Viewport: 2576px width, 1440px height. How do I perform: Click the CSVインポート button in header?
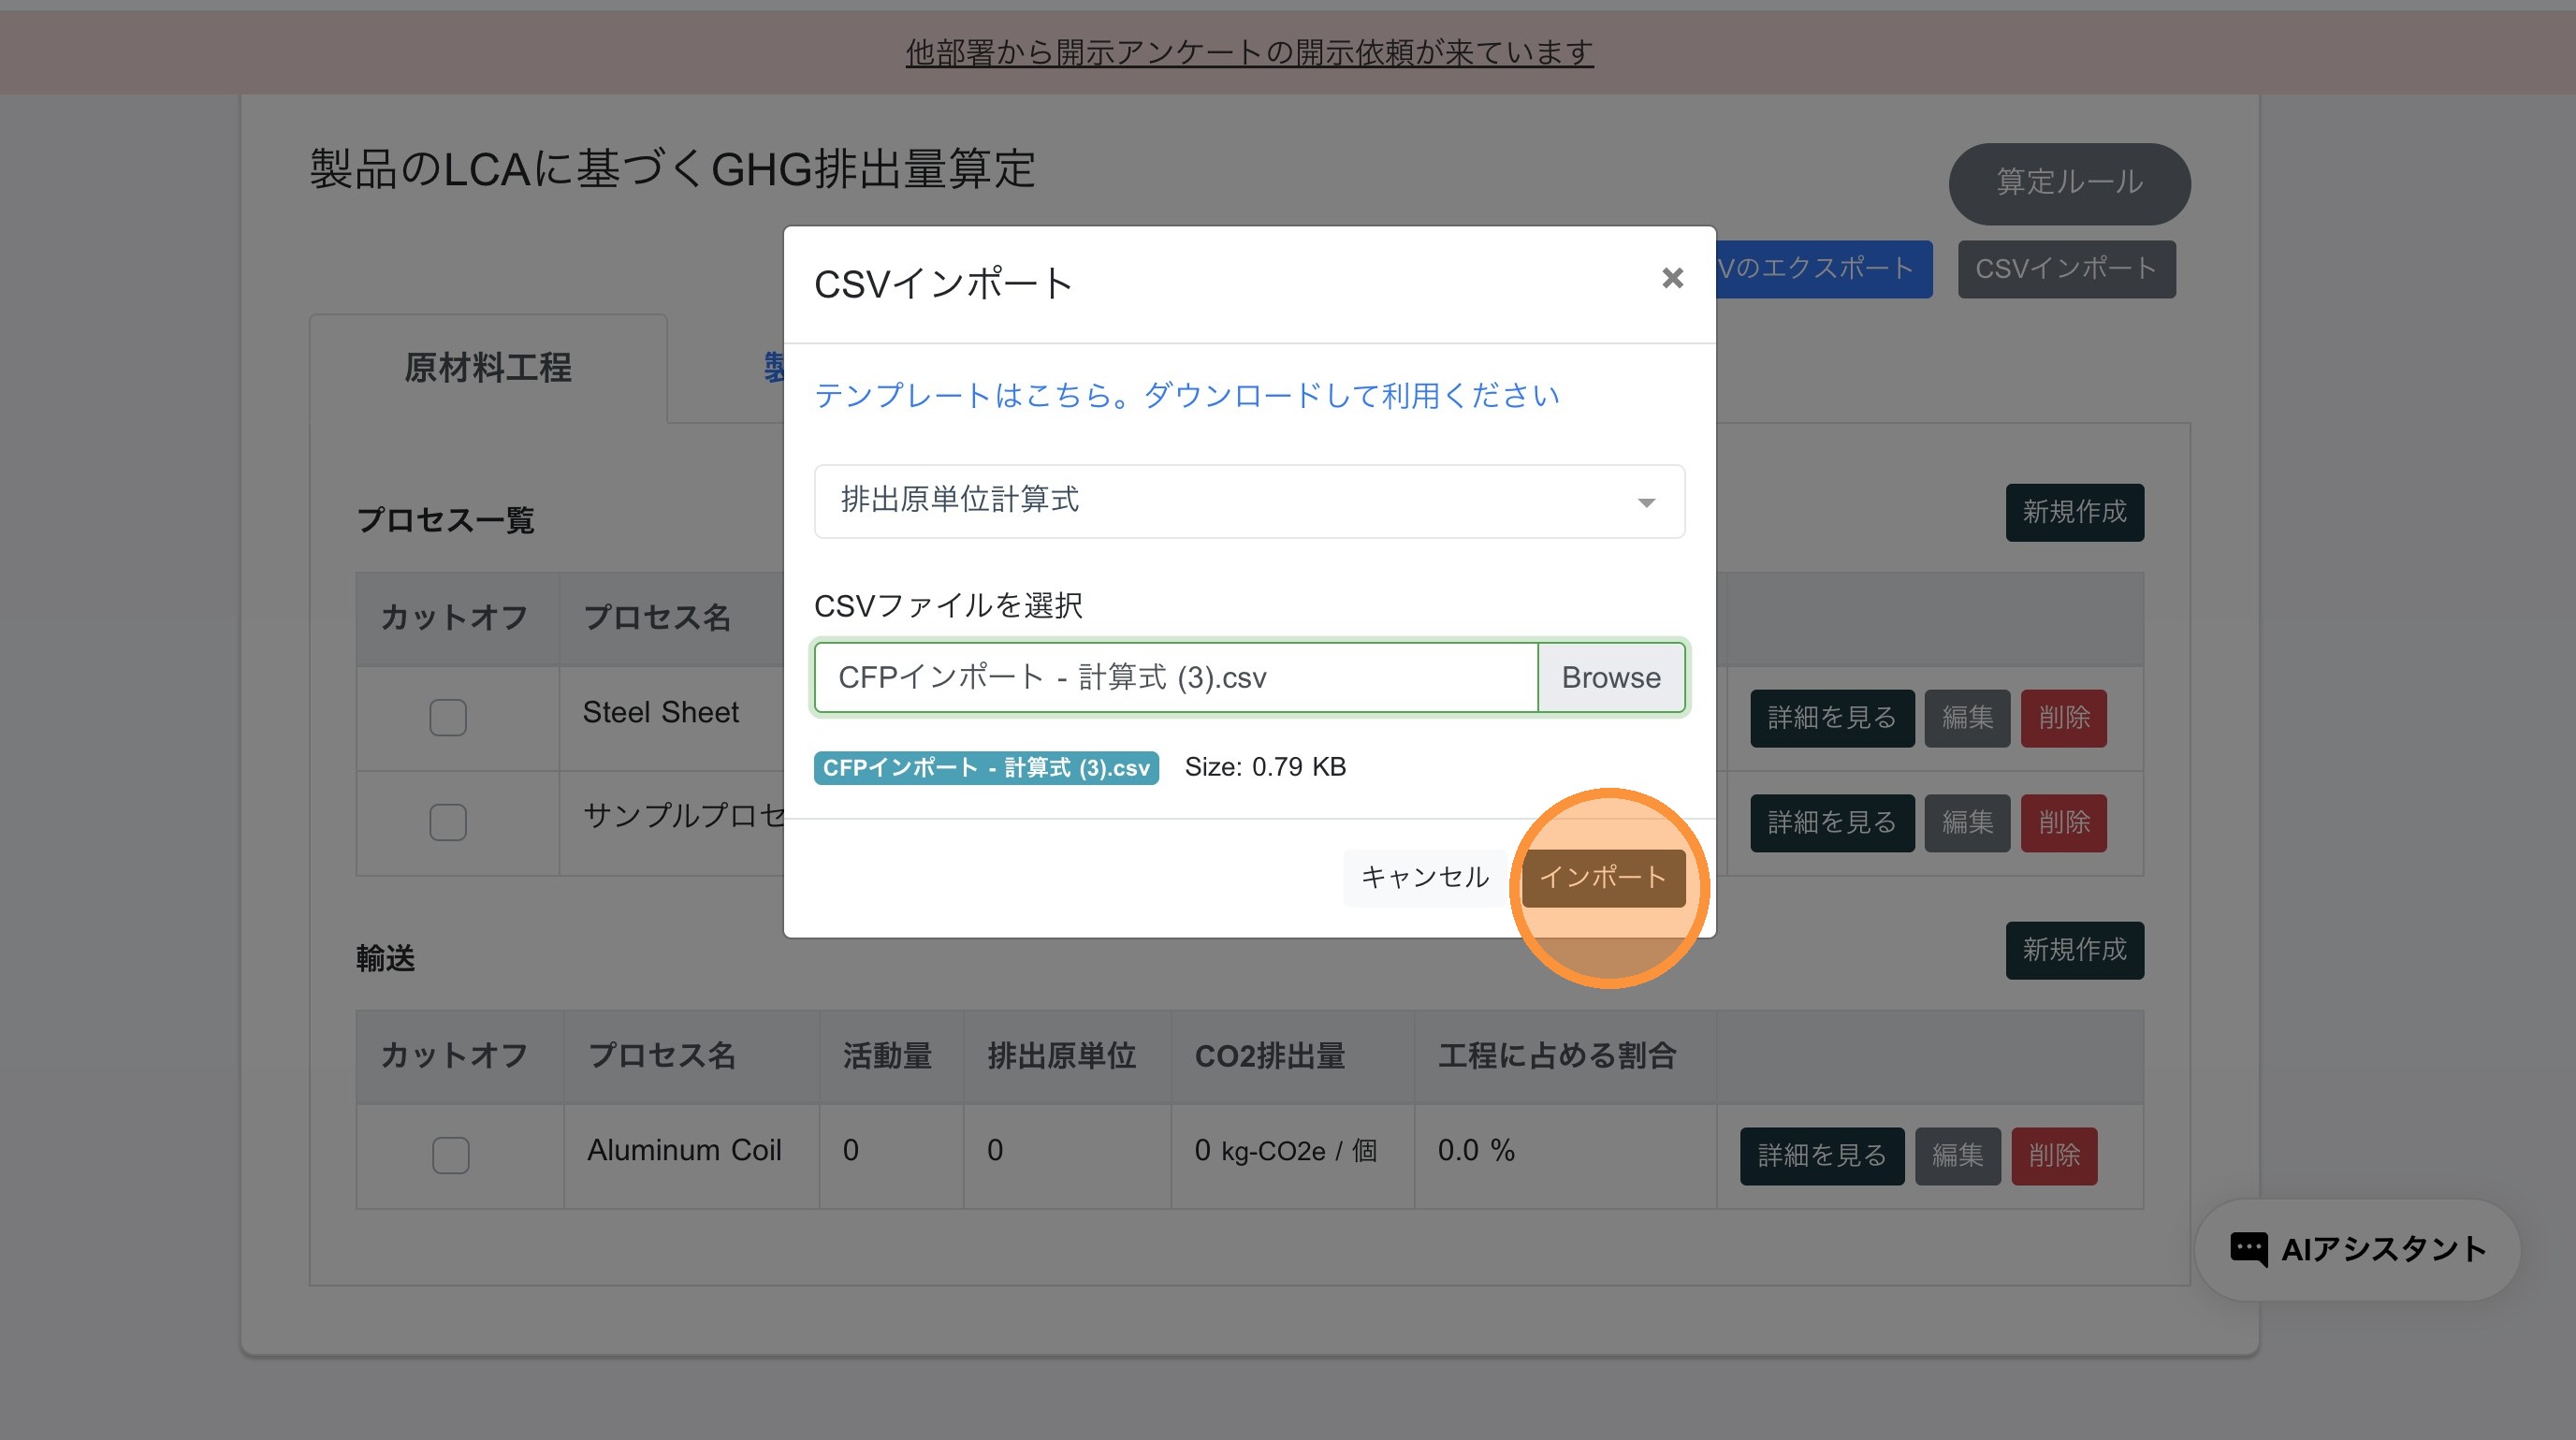[2066, 269]
